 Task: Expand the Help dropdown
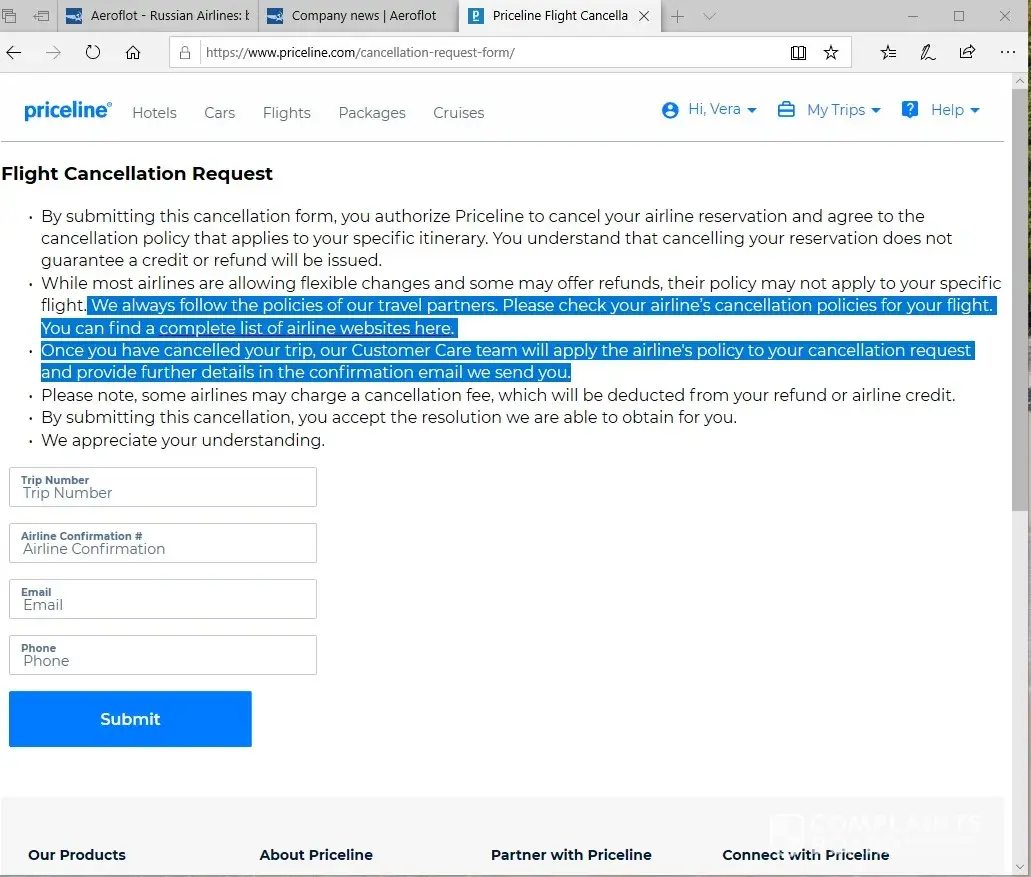[955, 110]
